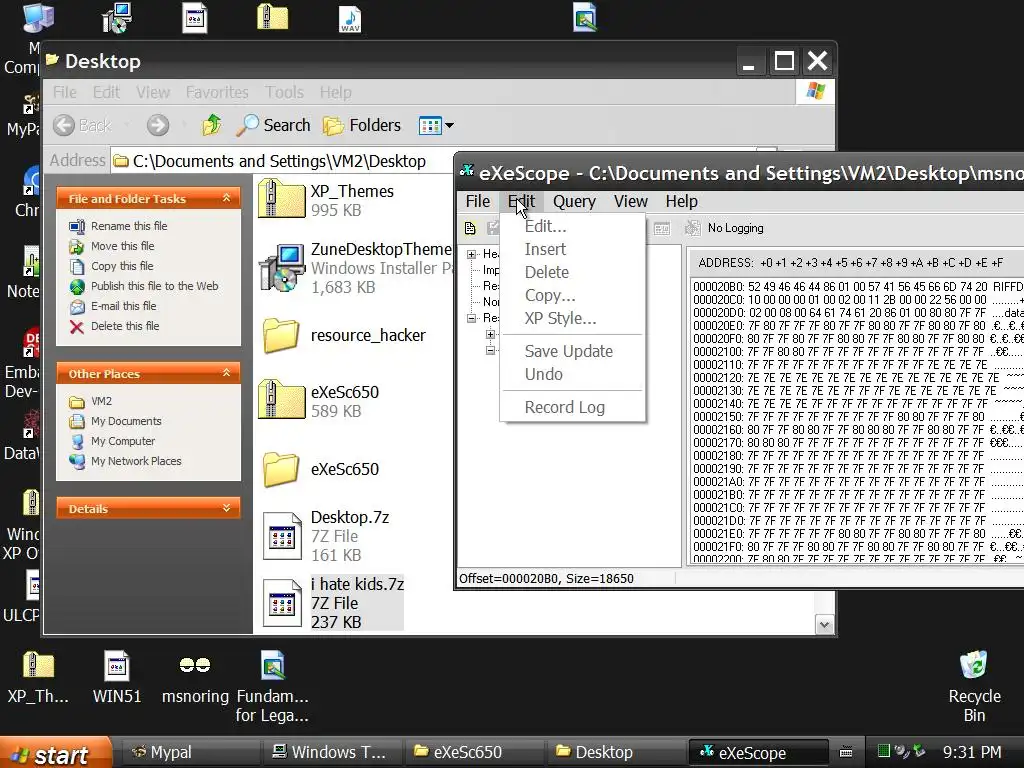1024x768 pixels.
Task: Collapse the File and Folder Tasks panel
Action: click(227, 198)
